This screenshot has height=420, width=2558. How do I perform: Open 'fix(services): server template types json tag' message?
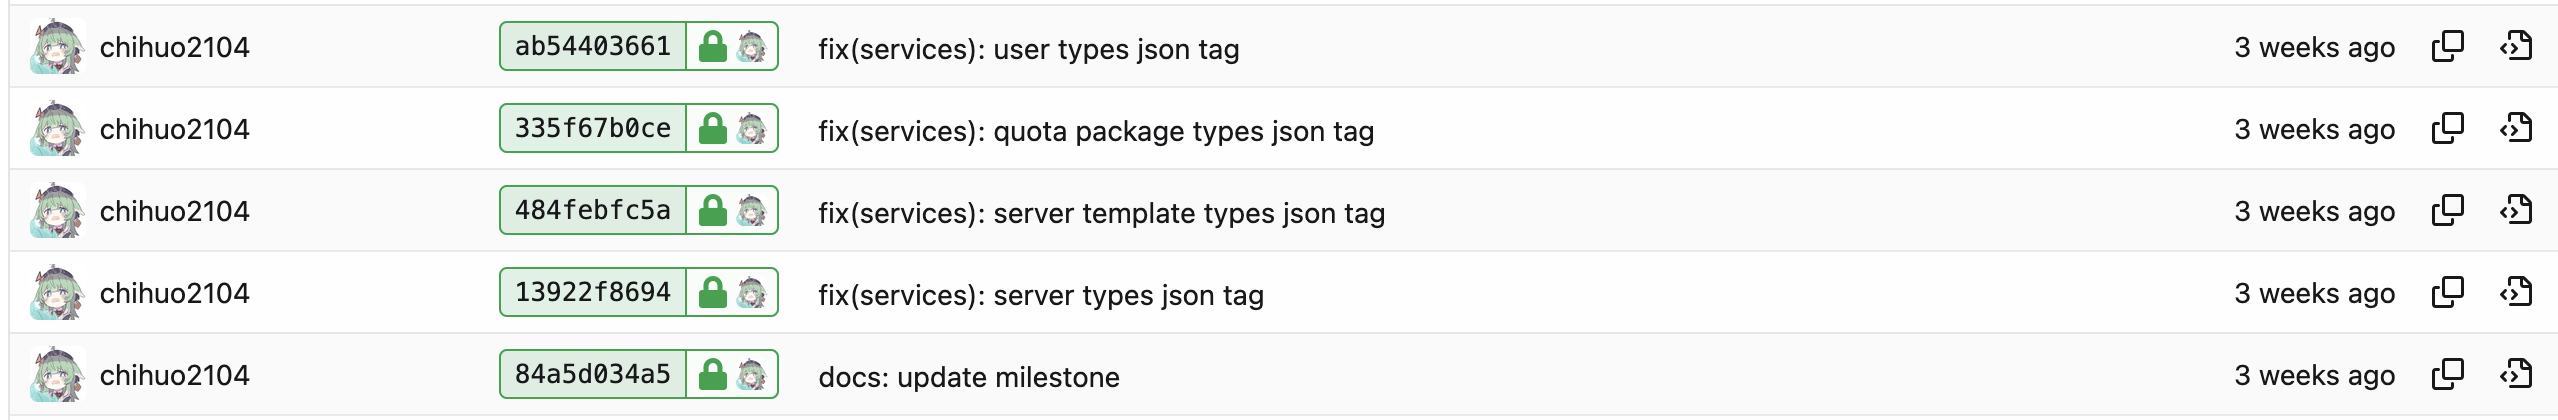pyautogui.click(x=1101, y=213)
